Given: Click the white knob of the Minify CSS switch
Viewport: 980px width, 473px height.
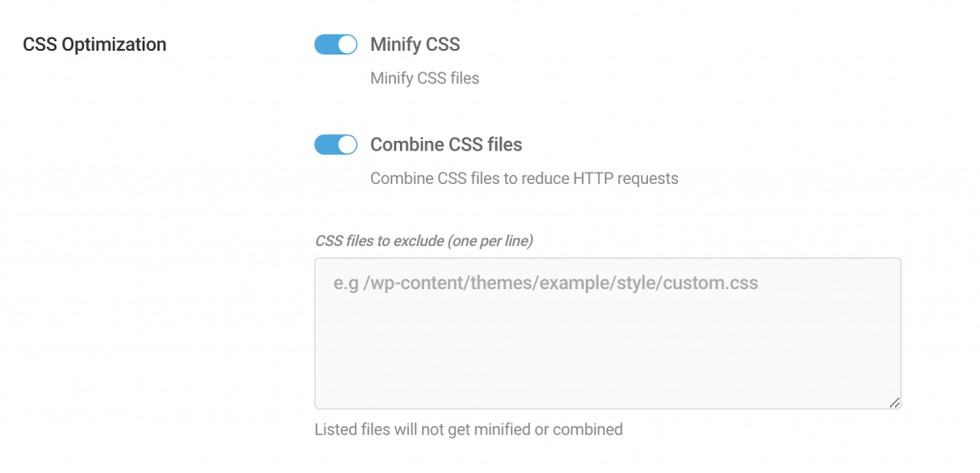Looking at the screenshot, I should click(347, 44).
